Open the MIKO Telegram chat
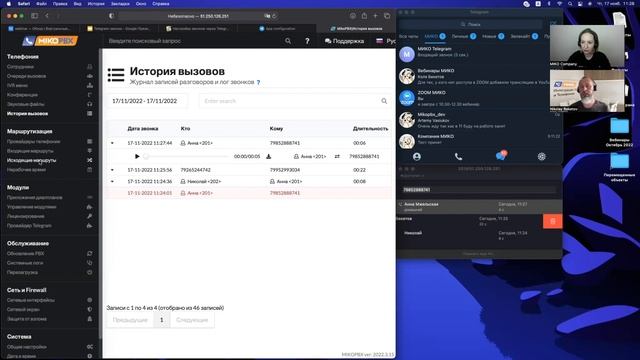Image resolution: width=640 pixels, height=360 pixels. pyautogui.click(x=473, y=54)
